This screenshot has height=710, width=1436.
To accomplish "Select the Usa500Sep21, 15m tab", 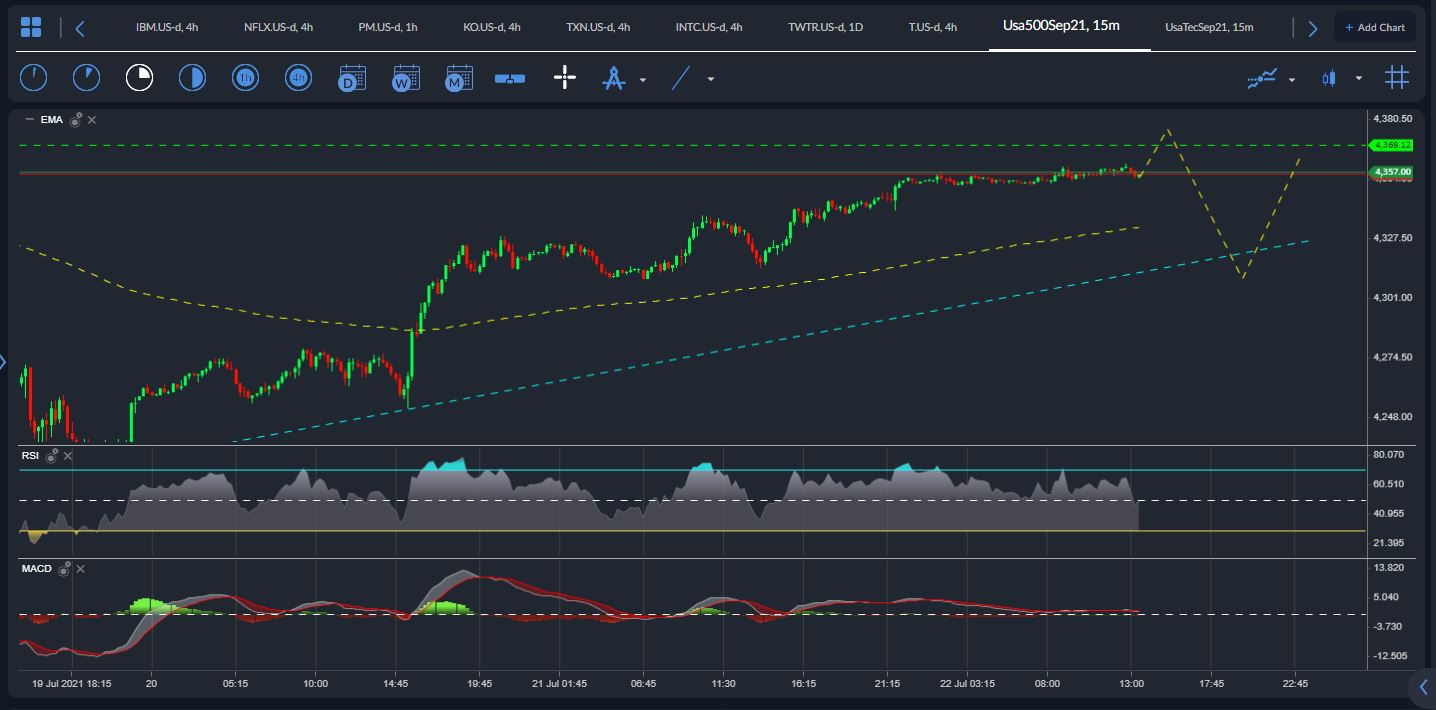I will (x=1061, y=26).
